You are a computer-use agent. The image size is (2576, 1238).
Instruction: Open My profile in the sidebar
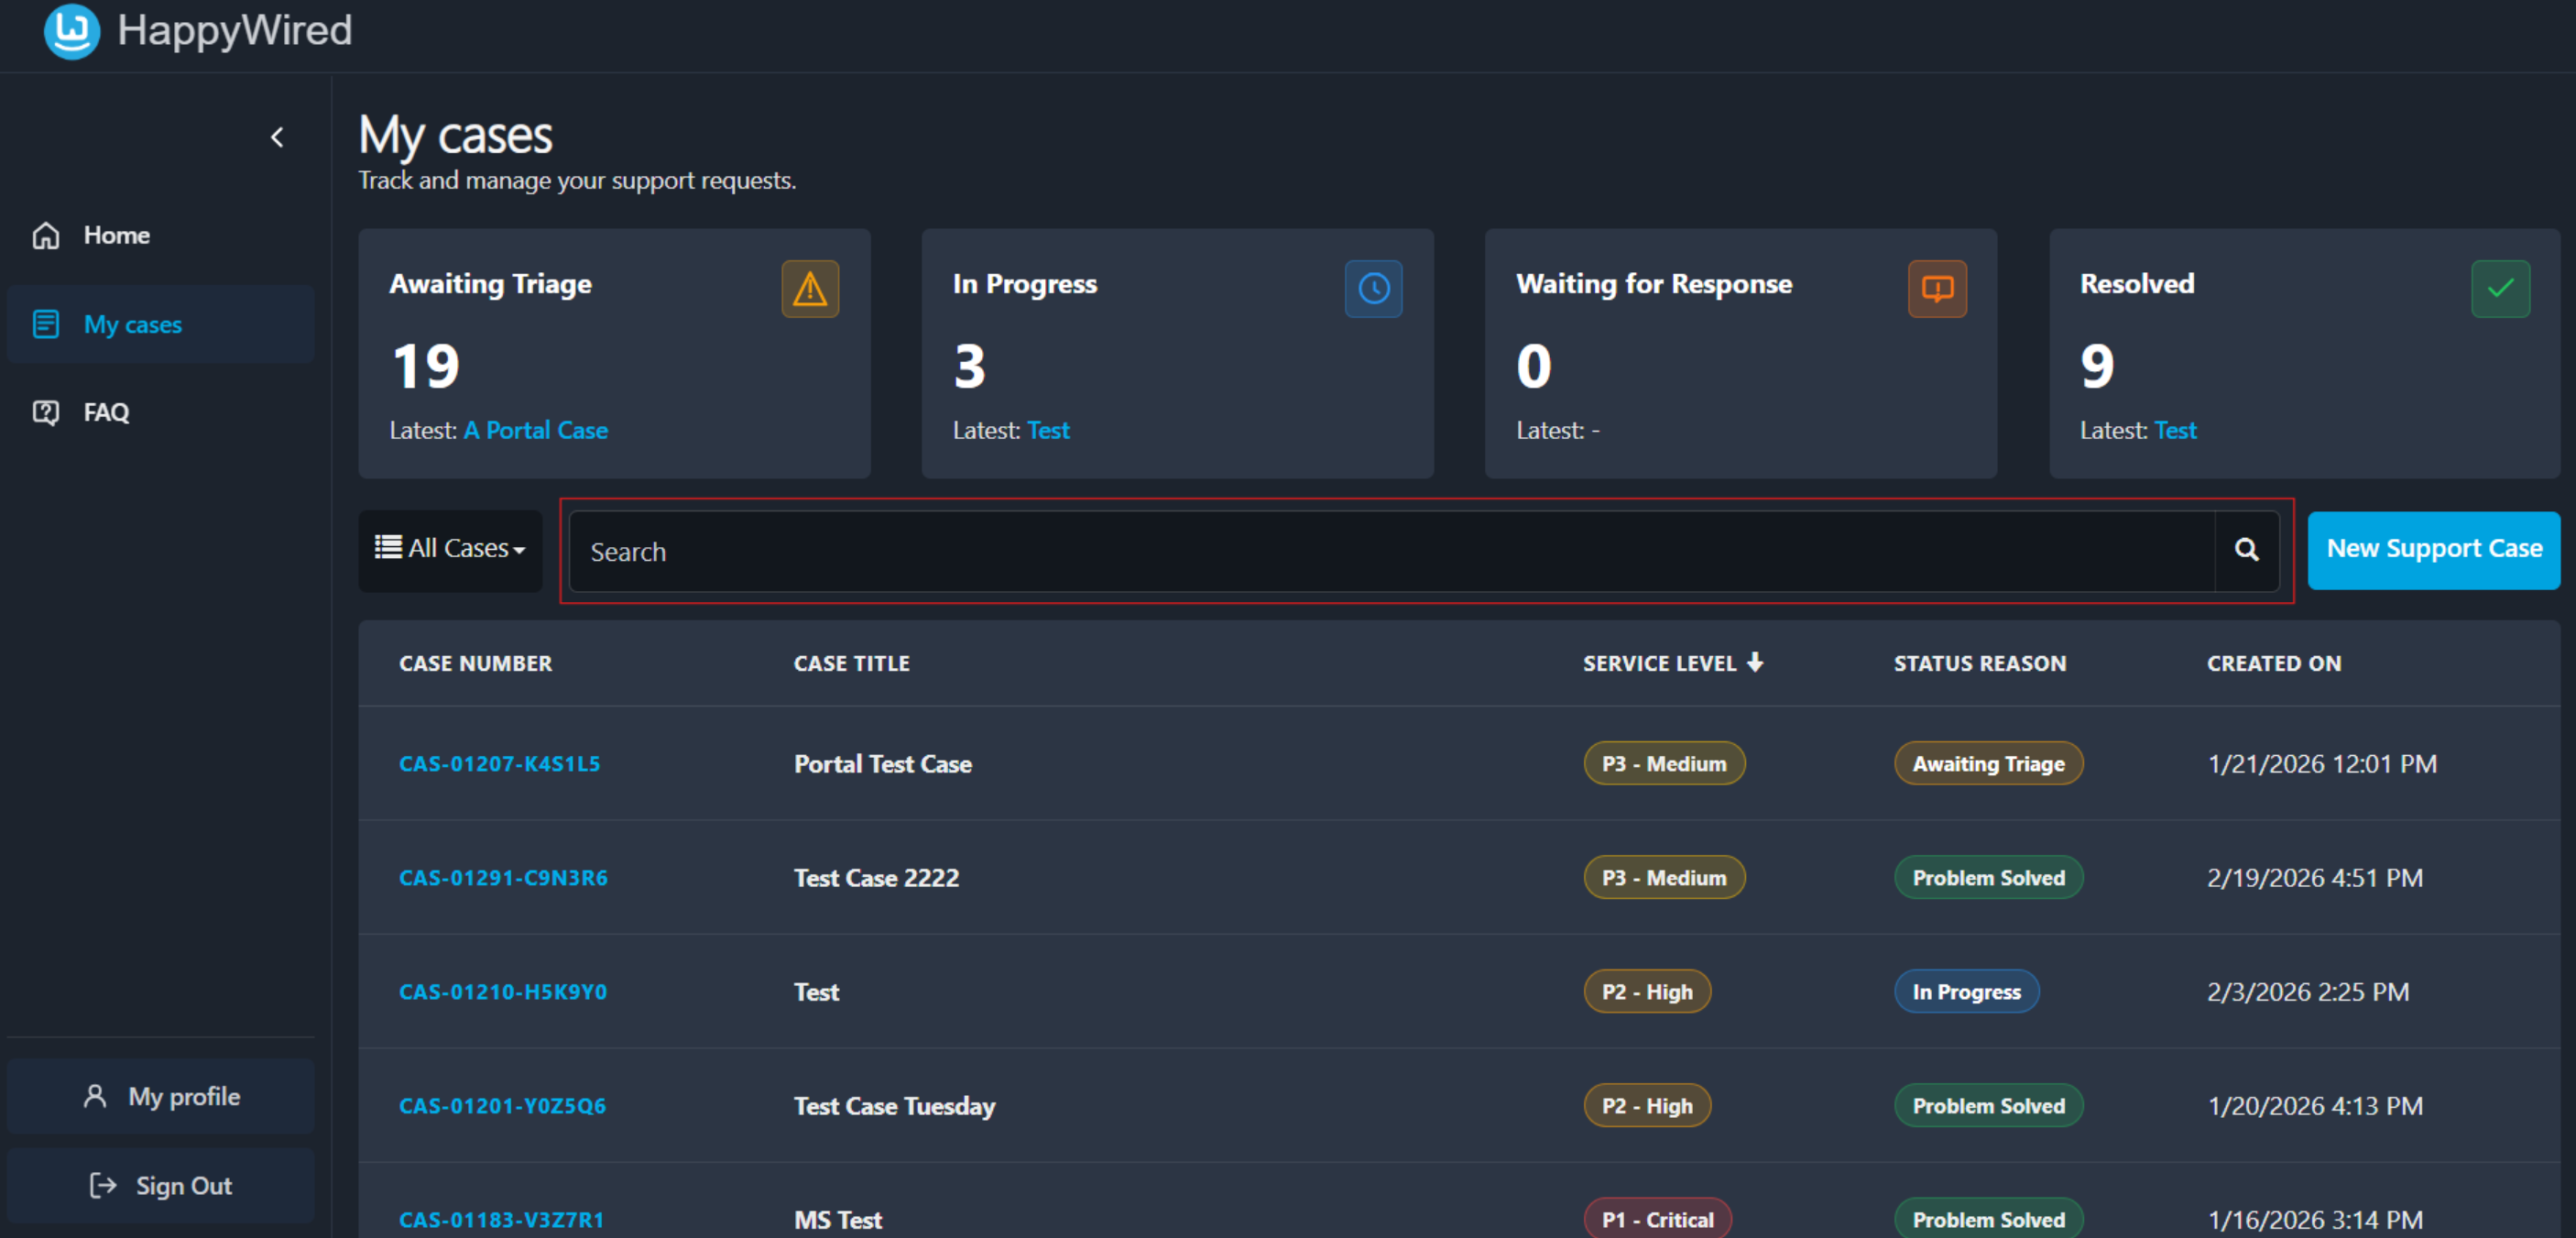160,1096
